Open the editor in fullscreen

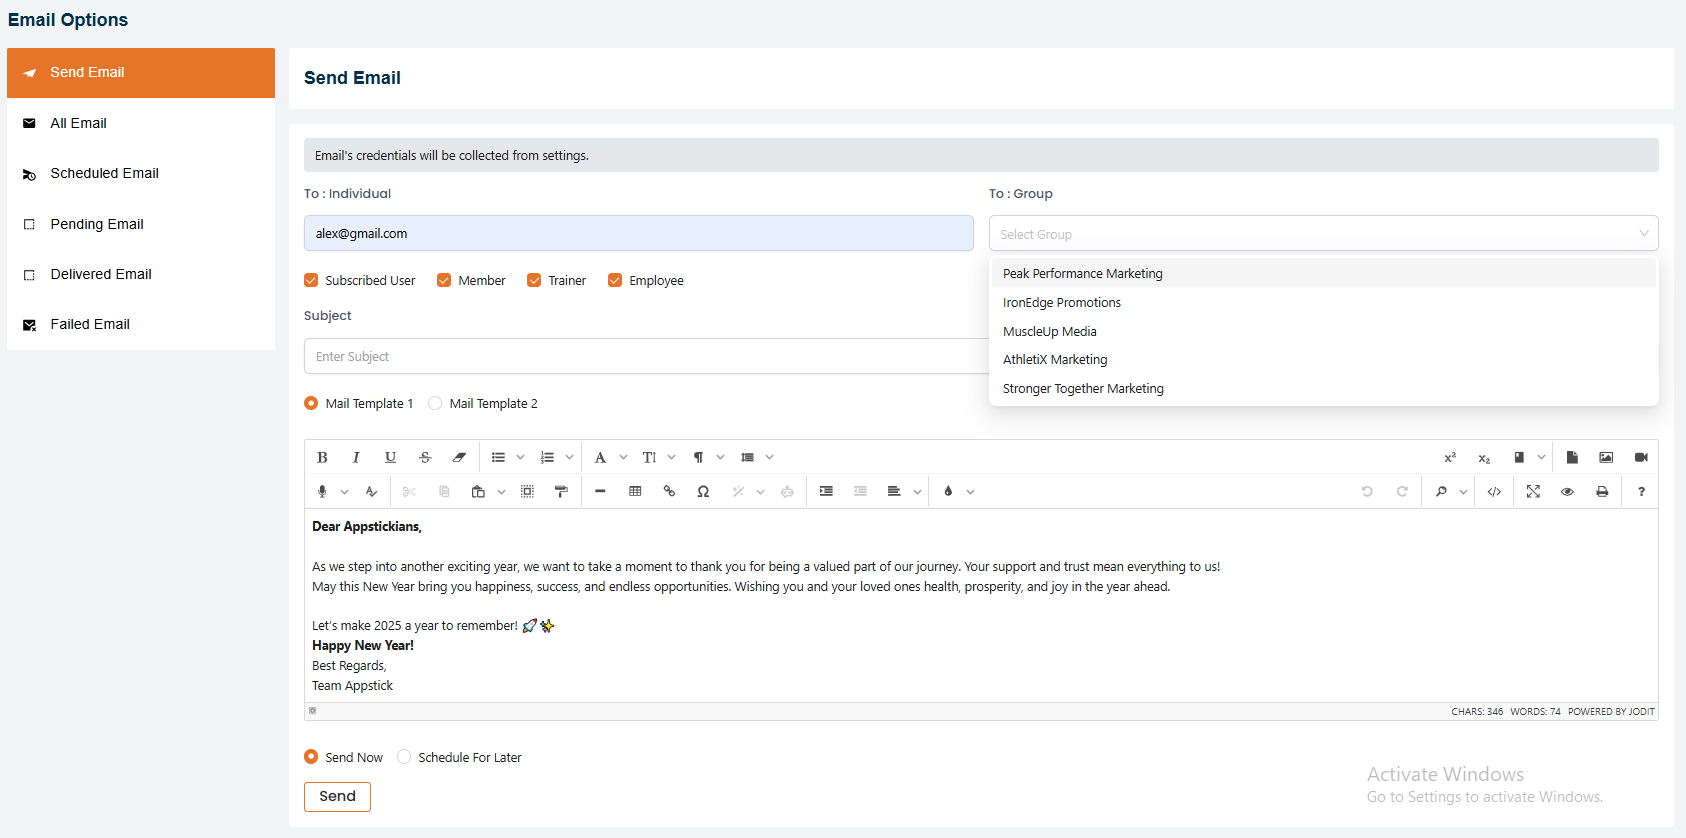1533,491
